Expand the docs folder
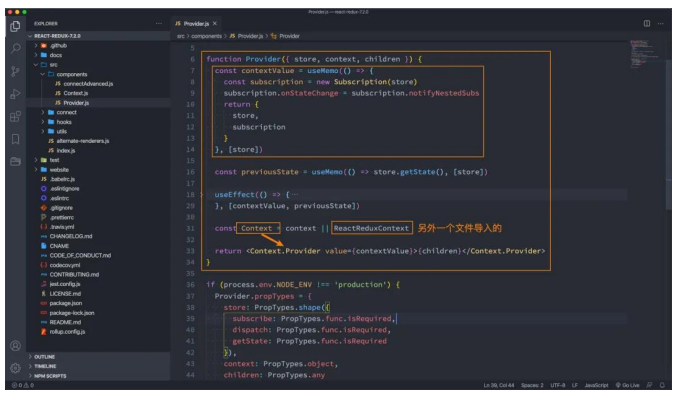 [x=55, y=55]
